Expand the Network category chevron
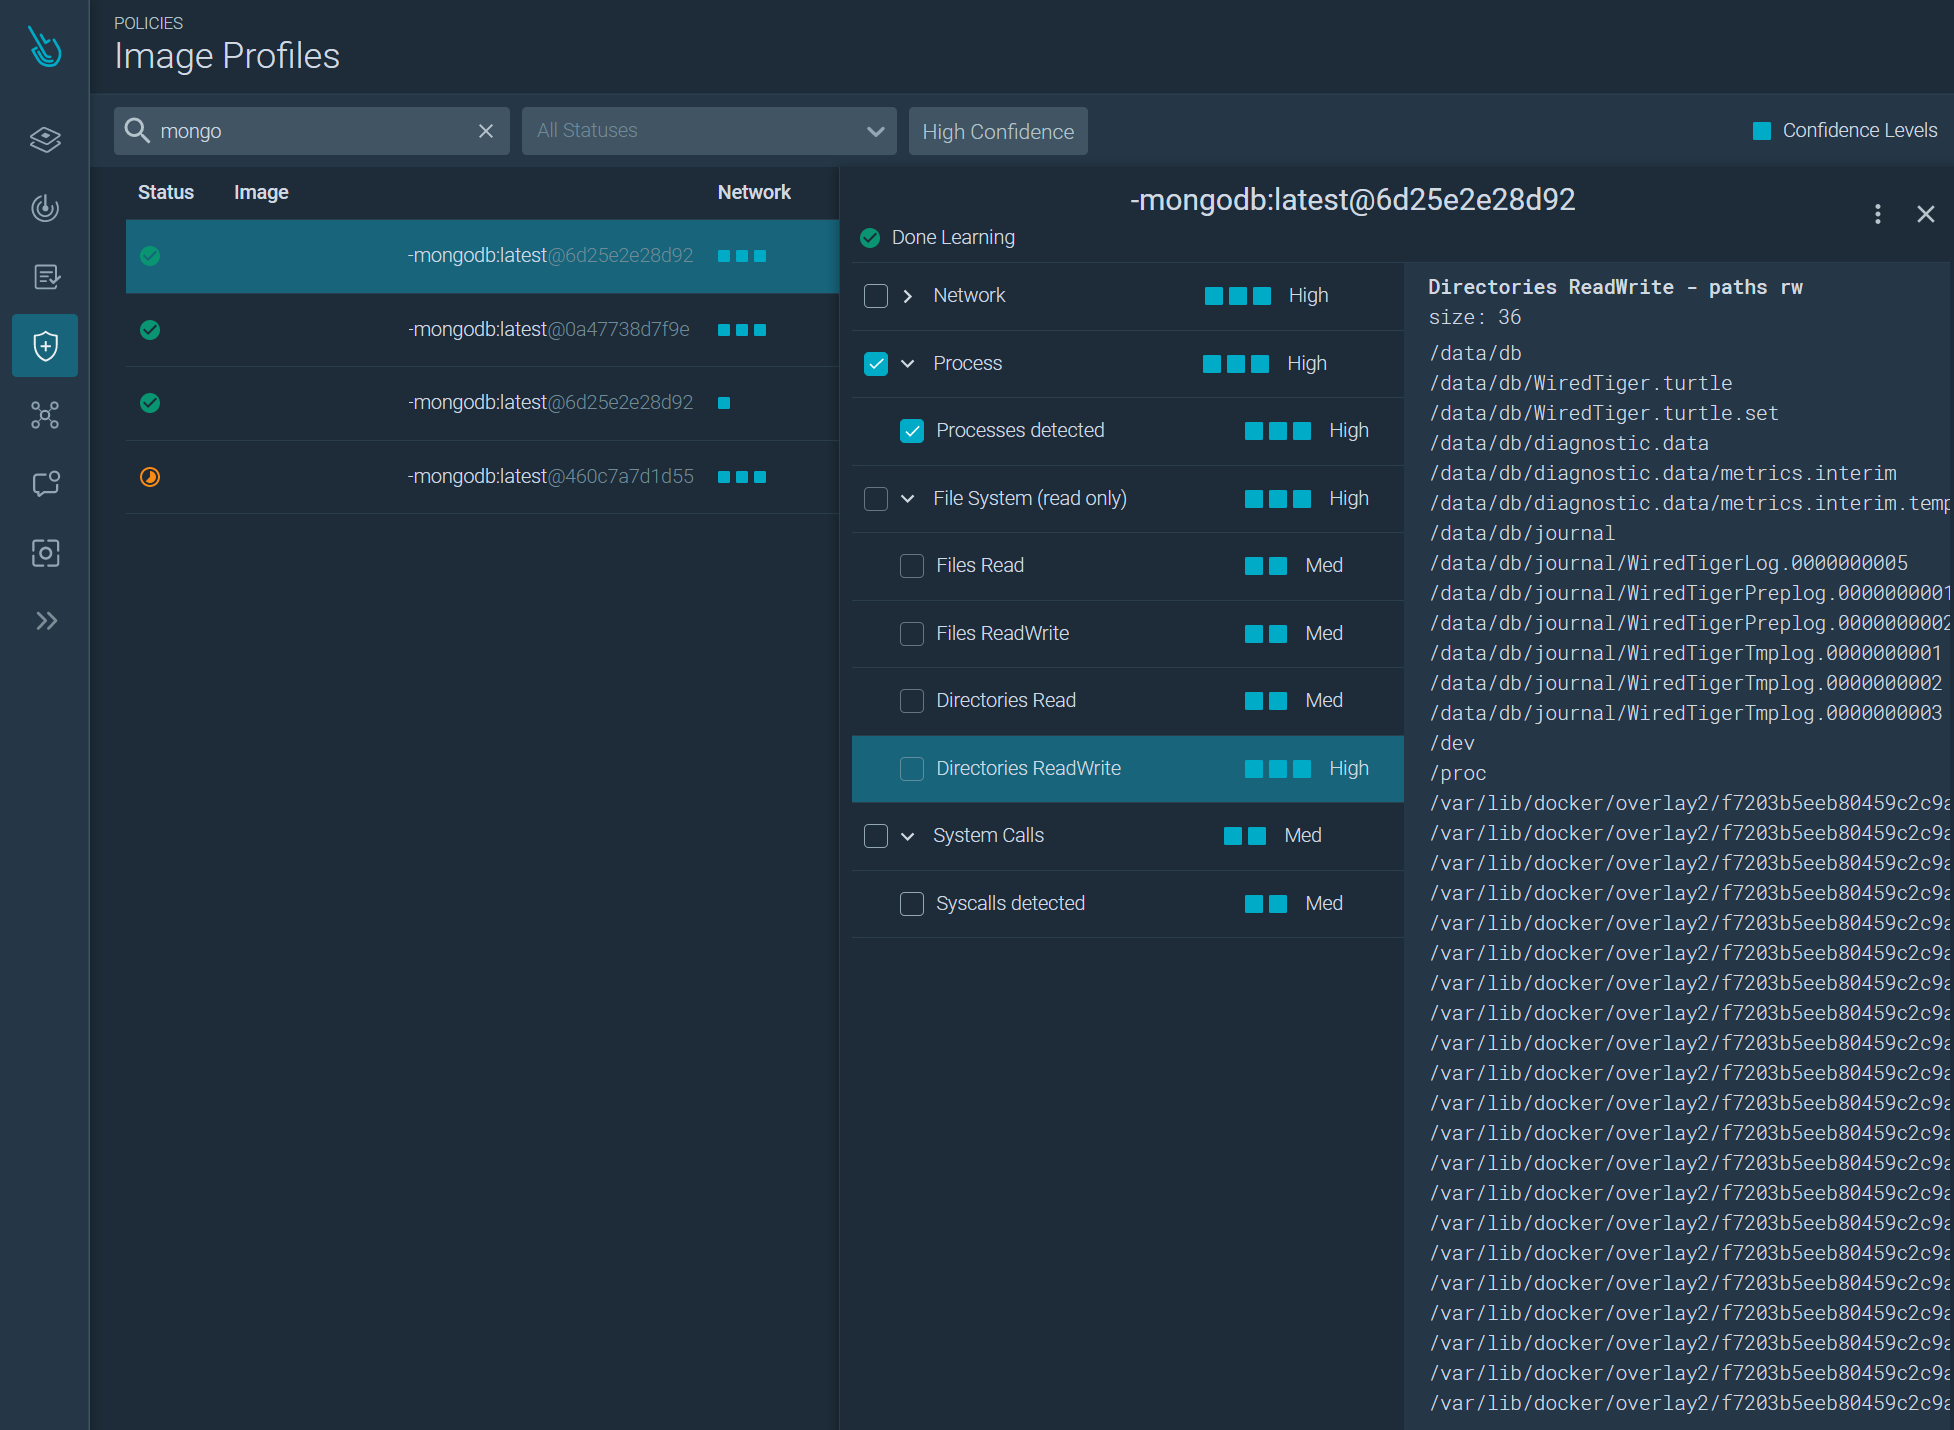Viewport: 1954px width, 1430px height. tap(908, 296)
